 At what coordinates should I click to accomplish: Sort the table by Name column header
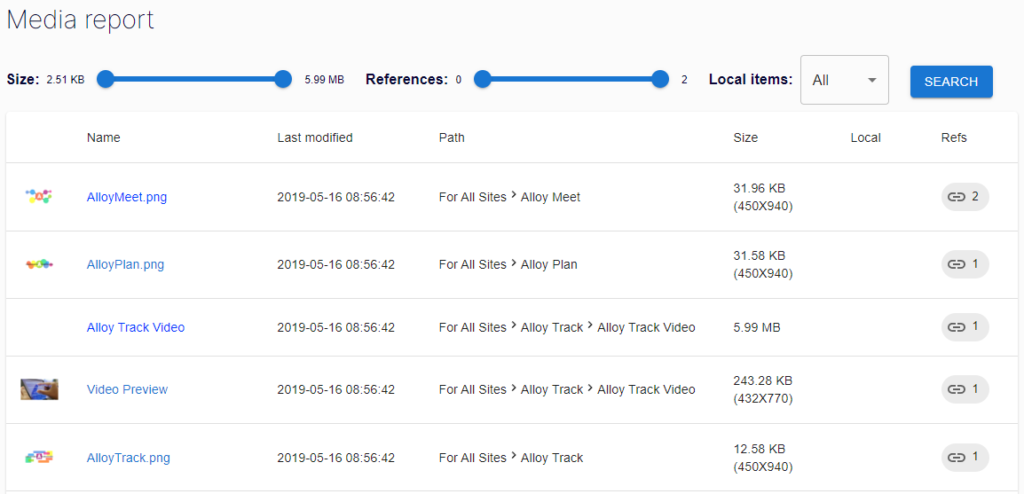(103, 138)
